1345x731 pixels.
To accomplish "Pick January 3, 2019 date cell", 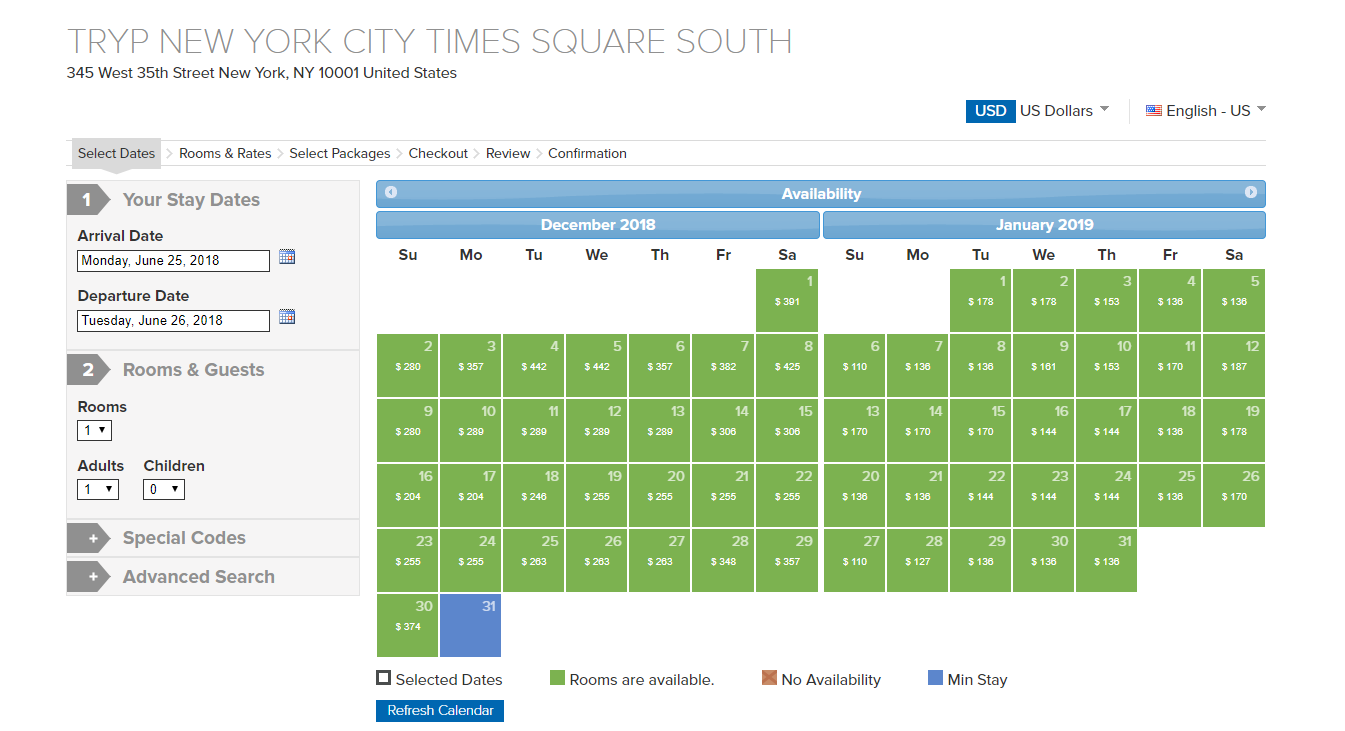I will pyautogui.click(x=1107, y=300).
